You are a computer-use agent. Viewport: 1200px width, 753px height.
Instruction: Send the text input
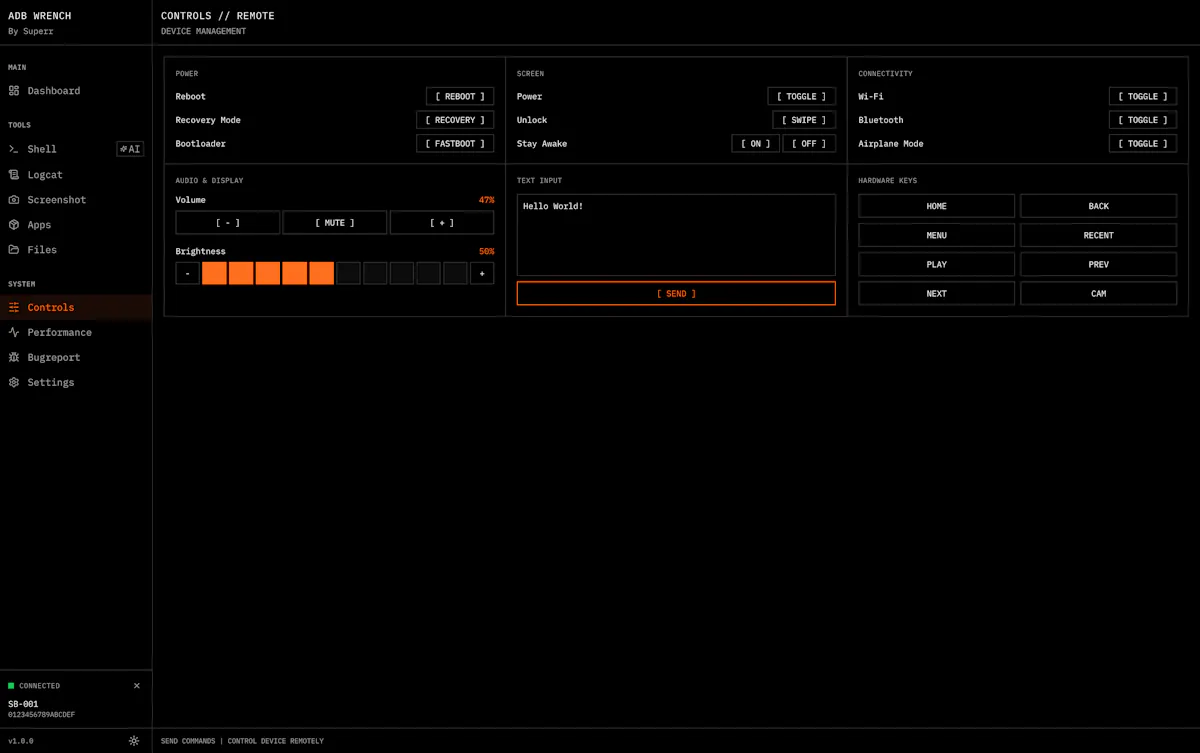pos(676,293)
